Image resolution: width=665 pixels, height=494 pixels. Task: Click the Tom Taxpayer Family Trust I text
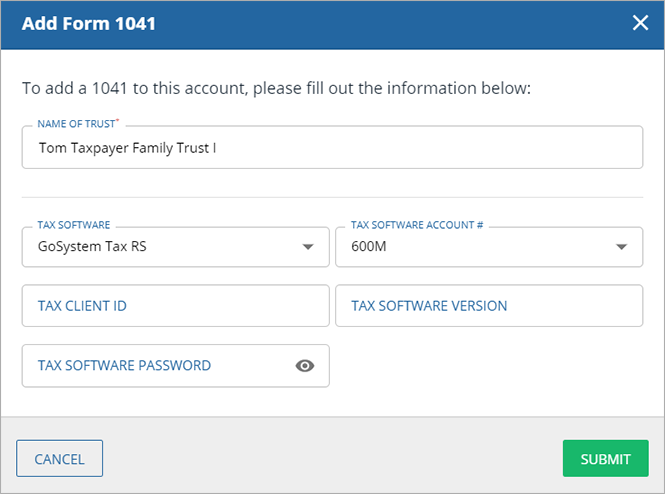pyautogui.click(x=127, y=148)
